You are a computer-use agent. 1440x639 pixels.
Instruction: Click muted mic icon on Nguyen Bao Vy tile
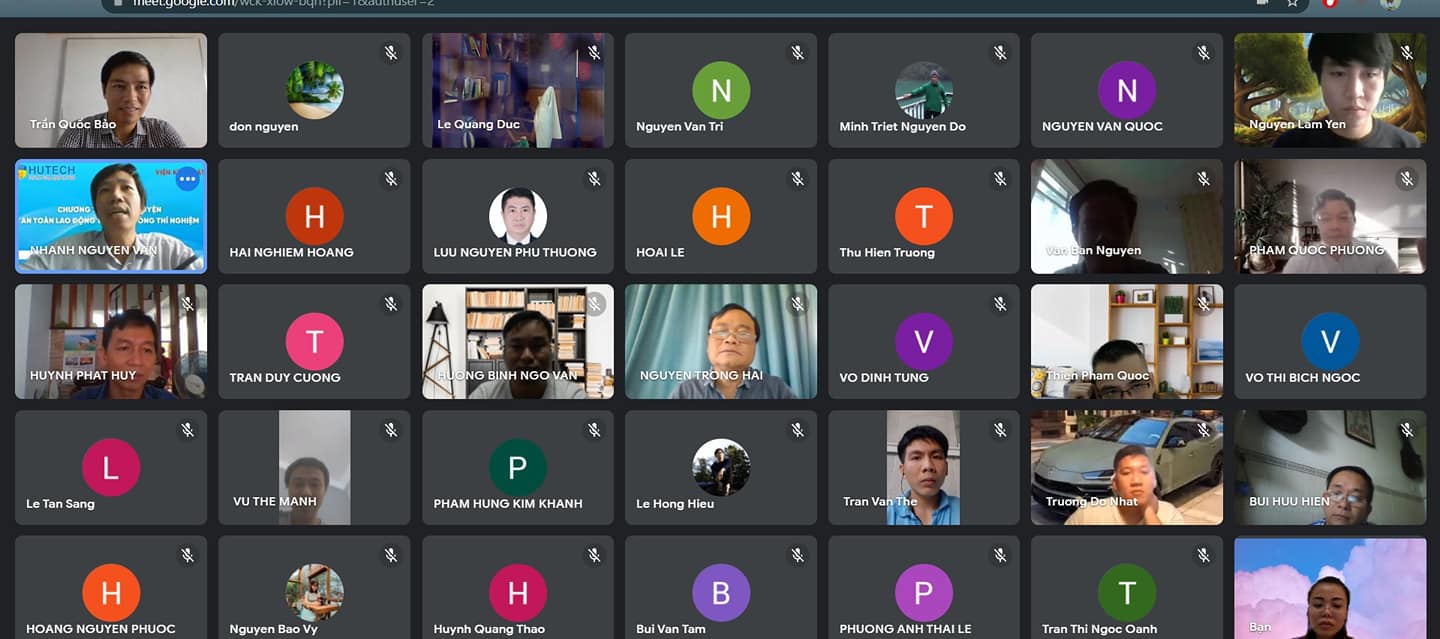(x=391, y=555)
